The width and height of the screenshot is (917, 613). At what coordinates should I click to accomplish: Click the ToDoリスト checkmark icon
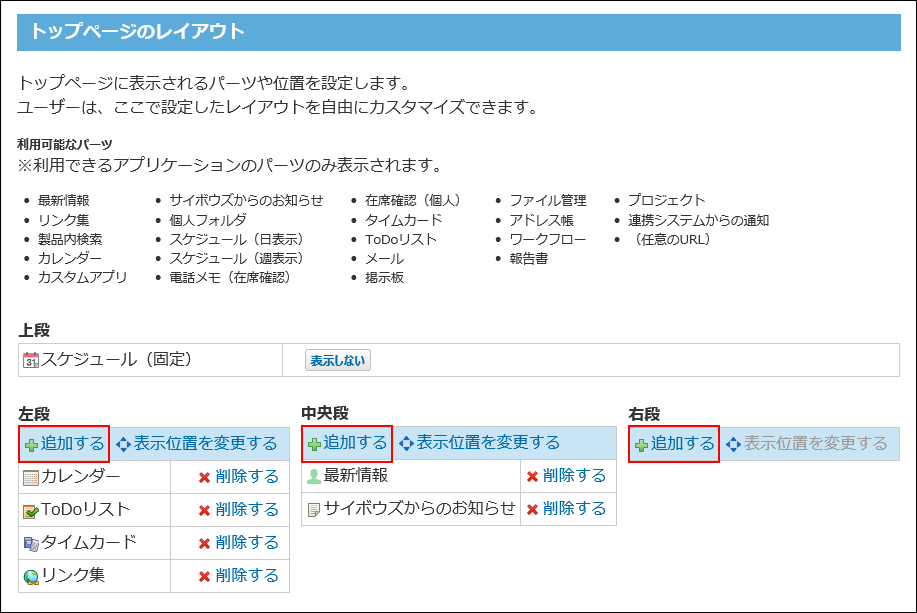[31, 512]
